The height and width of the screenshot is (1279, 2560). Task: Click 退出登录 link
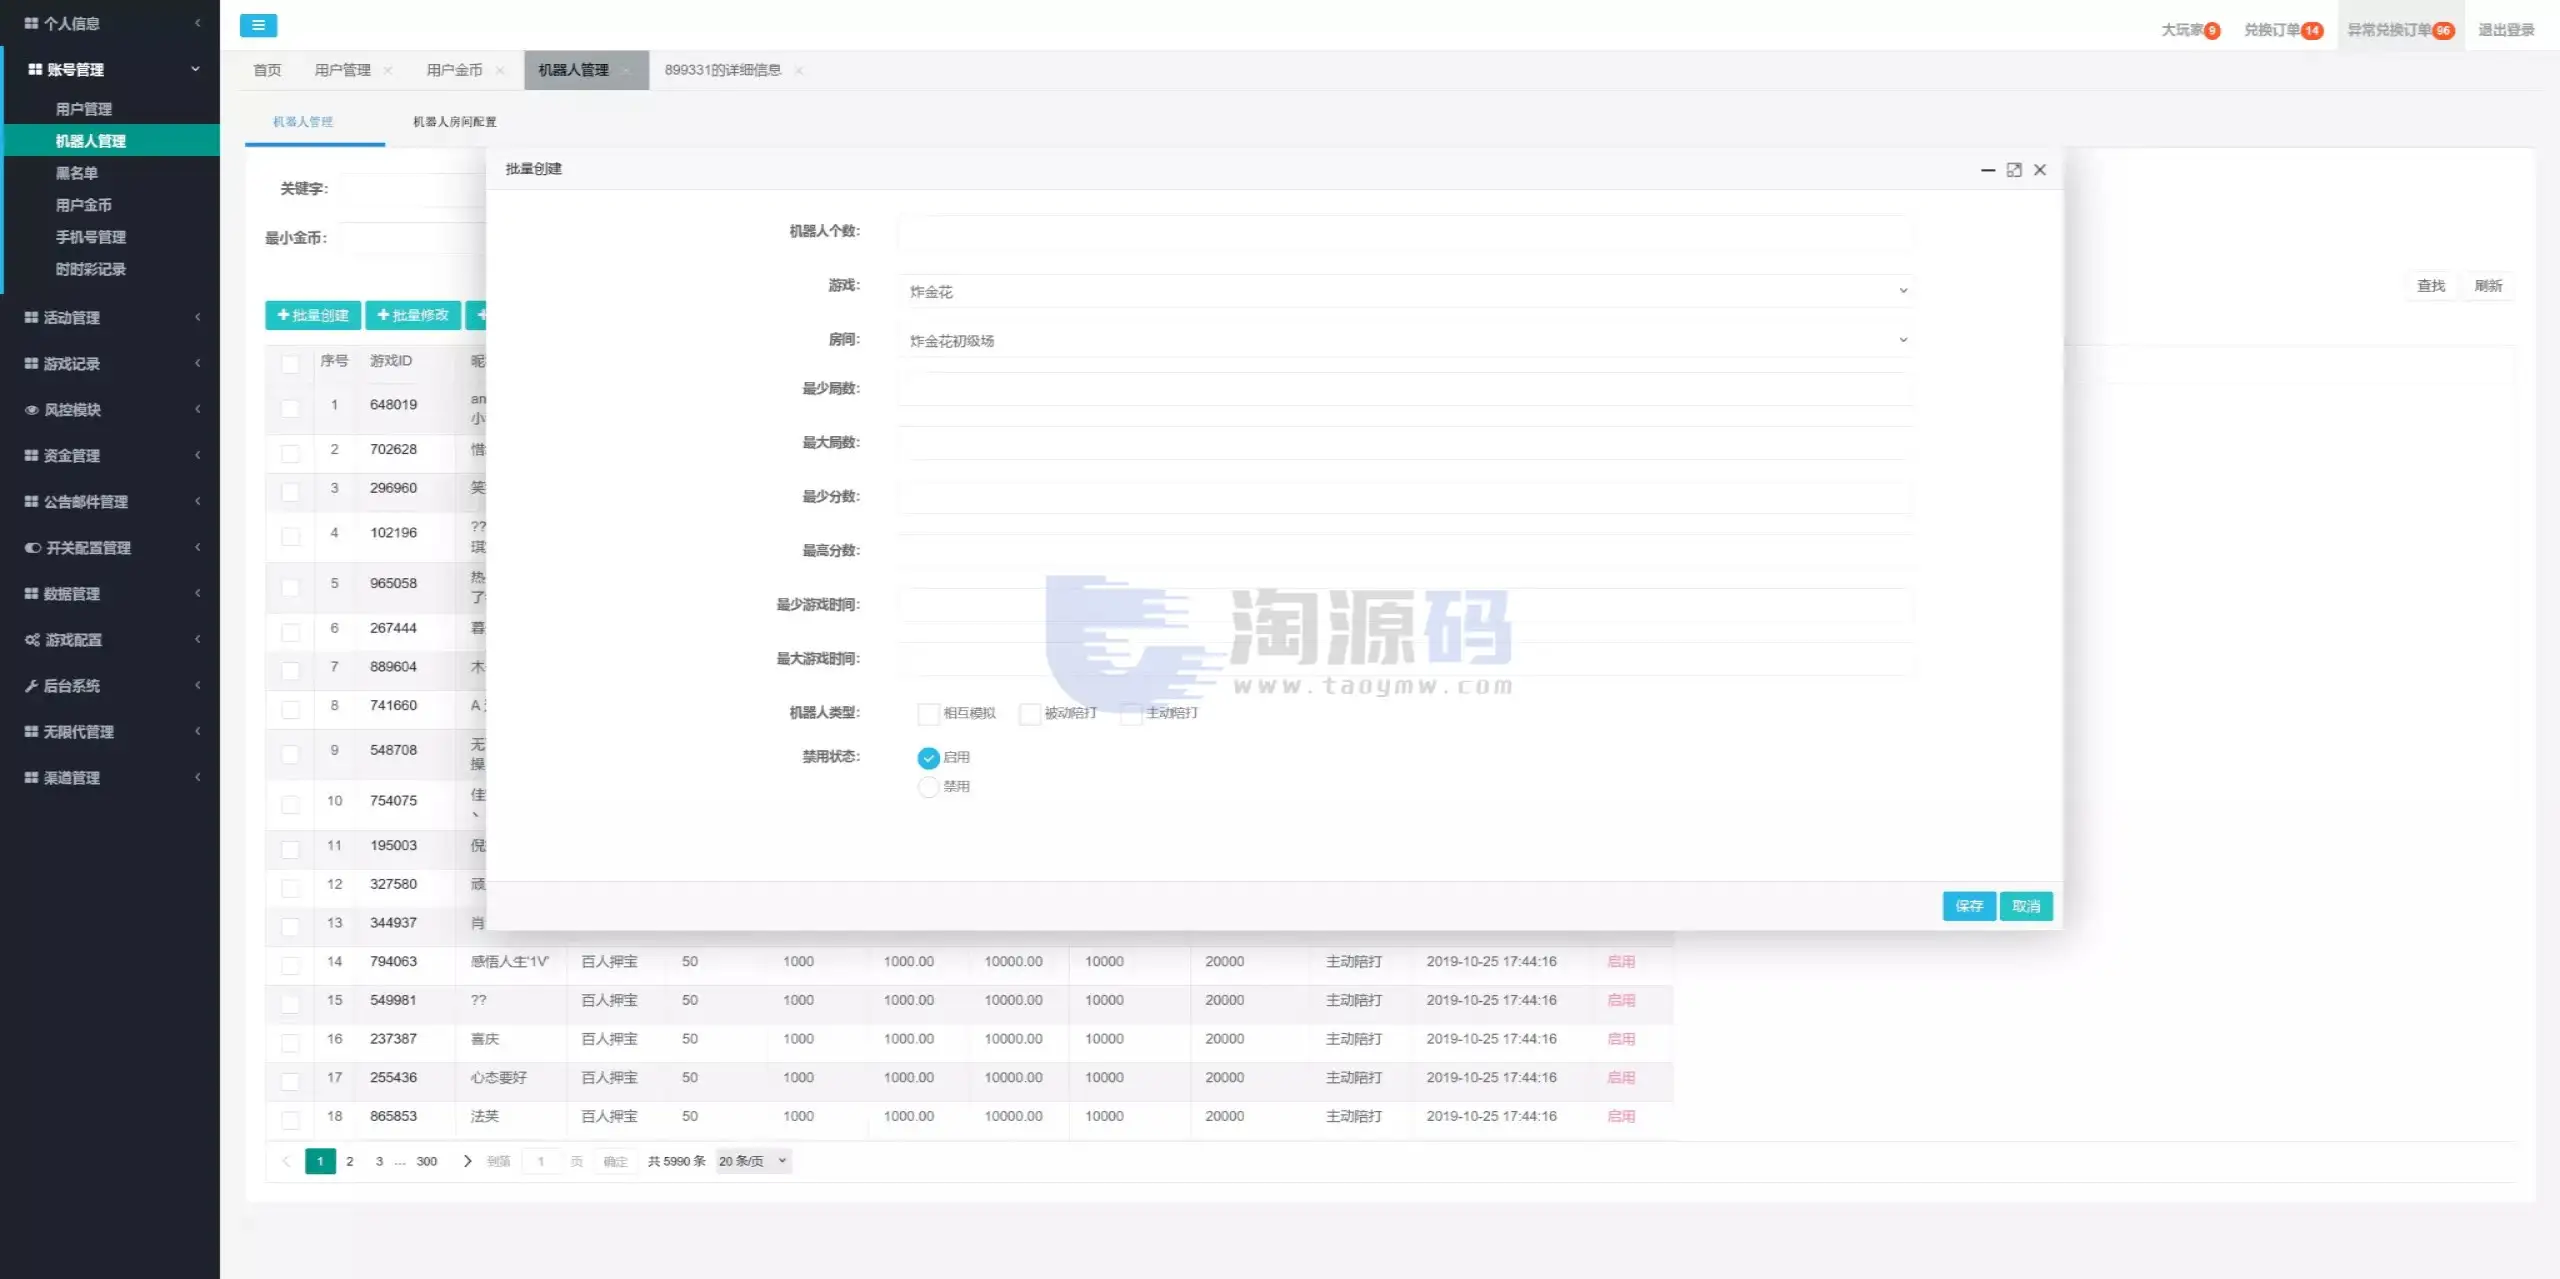2506,30
